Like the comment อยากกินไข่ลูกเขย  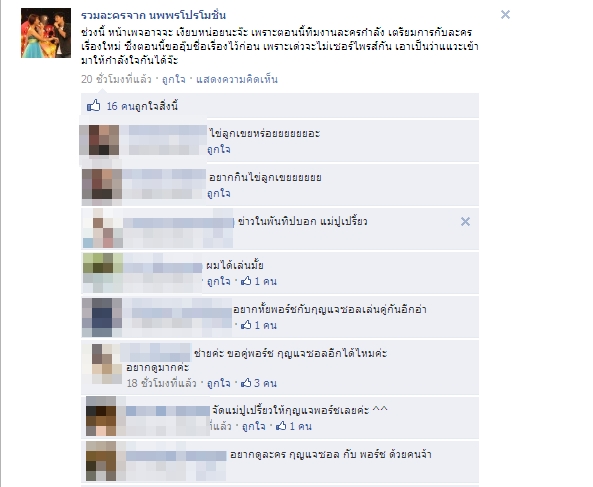[x=219, y=193]
